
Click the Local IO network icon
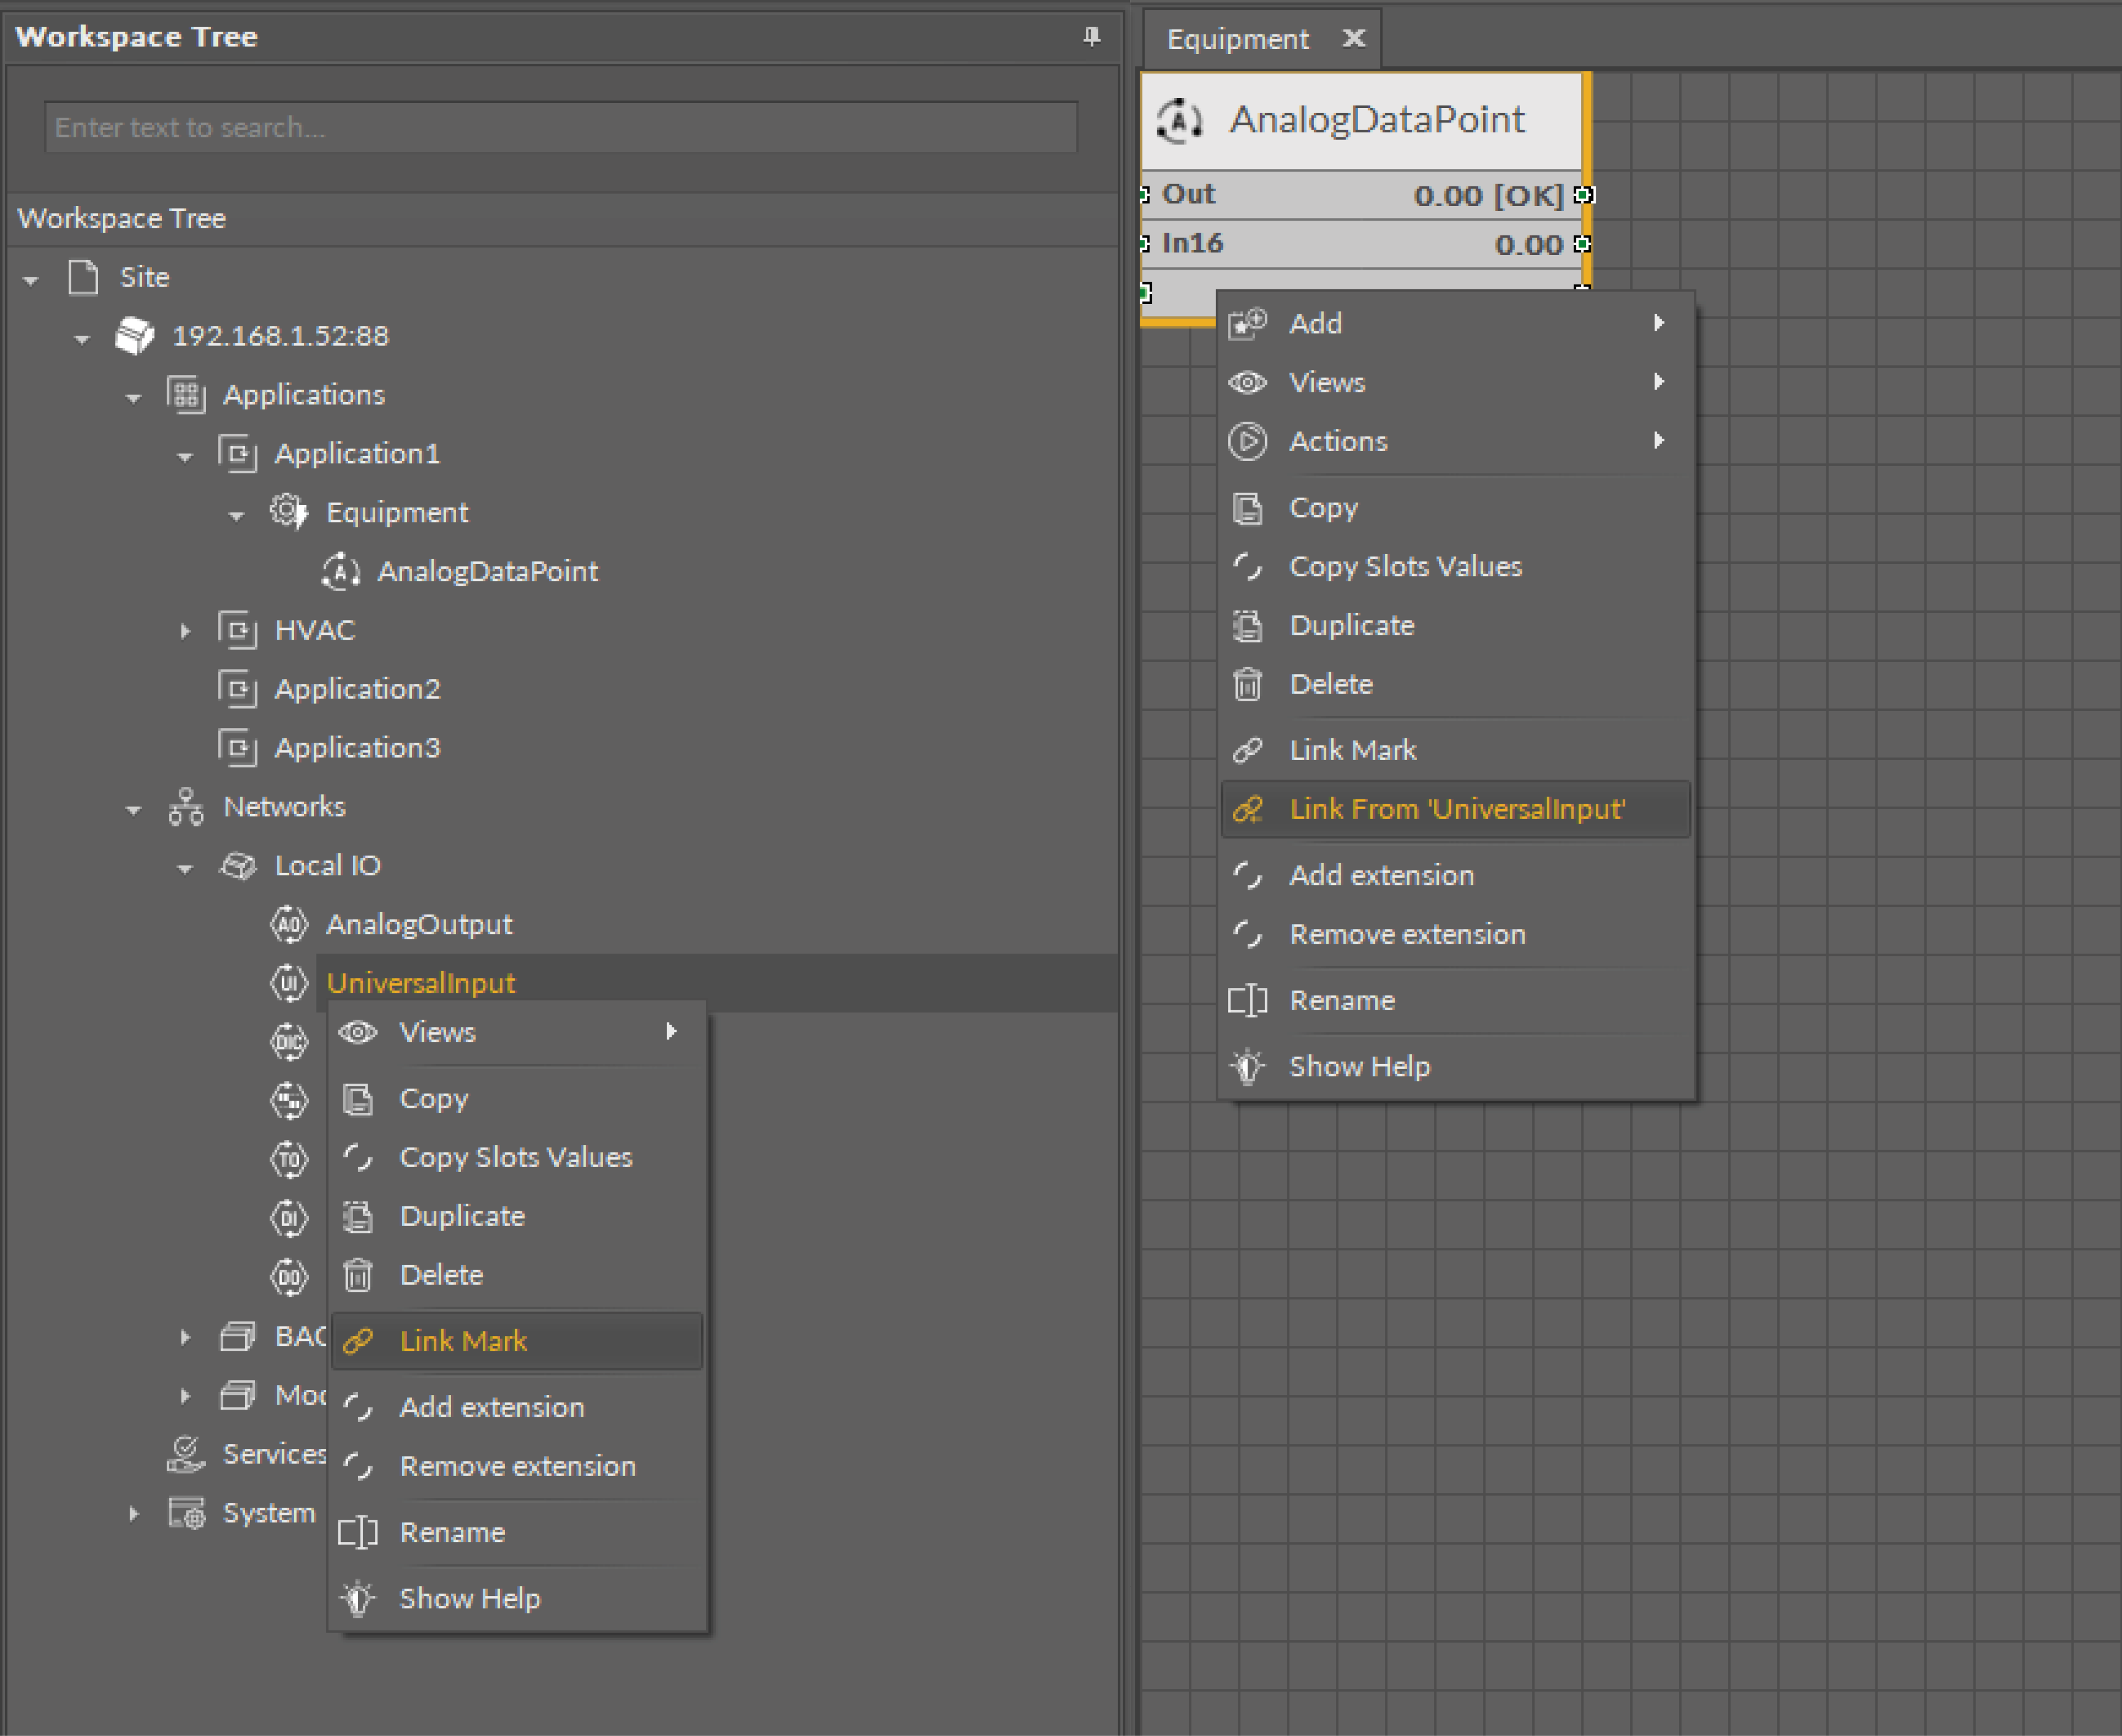(x=238, y=865)
